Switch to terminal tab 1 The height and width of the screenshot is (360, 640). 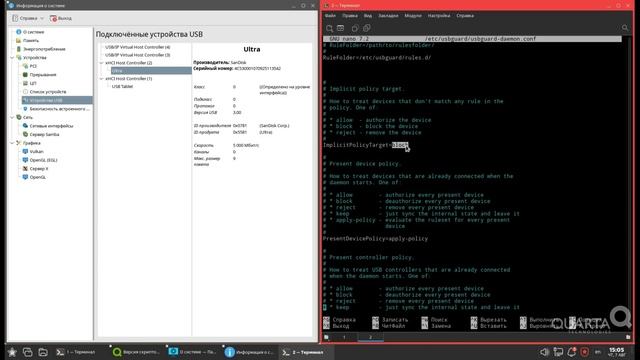click(344, 337)
